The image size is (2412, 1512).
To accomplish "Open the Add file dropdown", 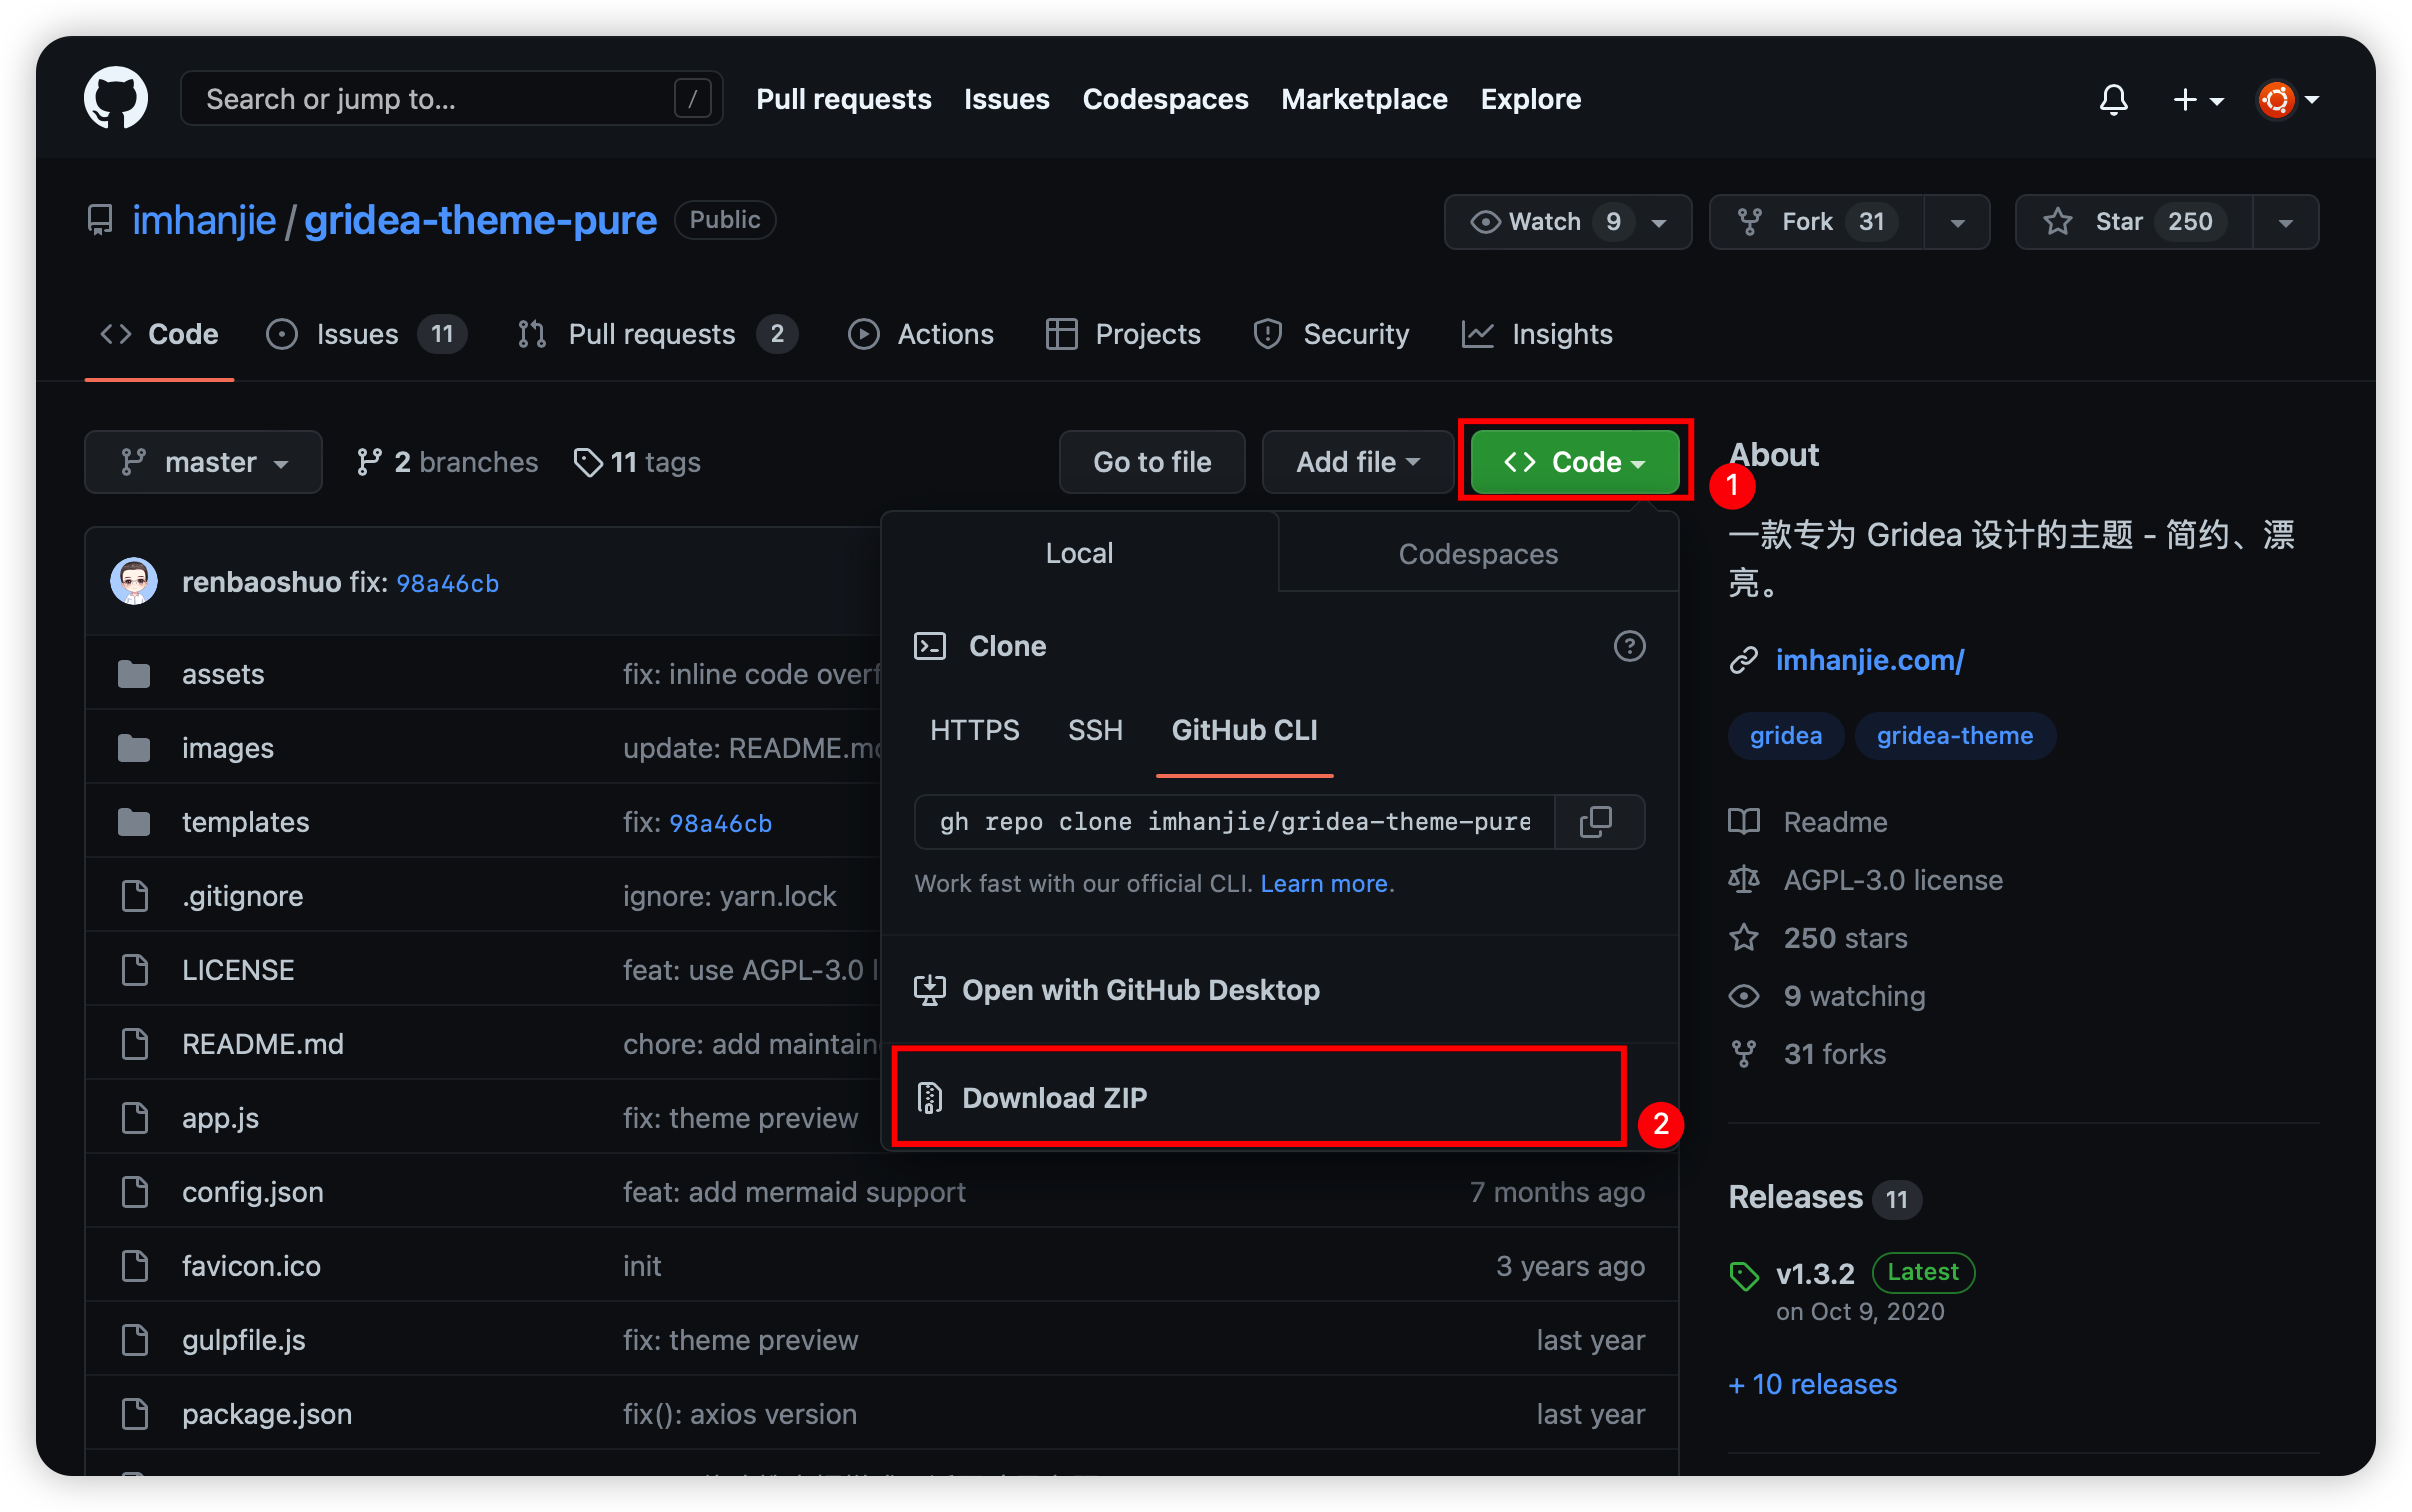I will (1357, 462).
